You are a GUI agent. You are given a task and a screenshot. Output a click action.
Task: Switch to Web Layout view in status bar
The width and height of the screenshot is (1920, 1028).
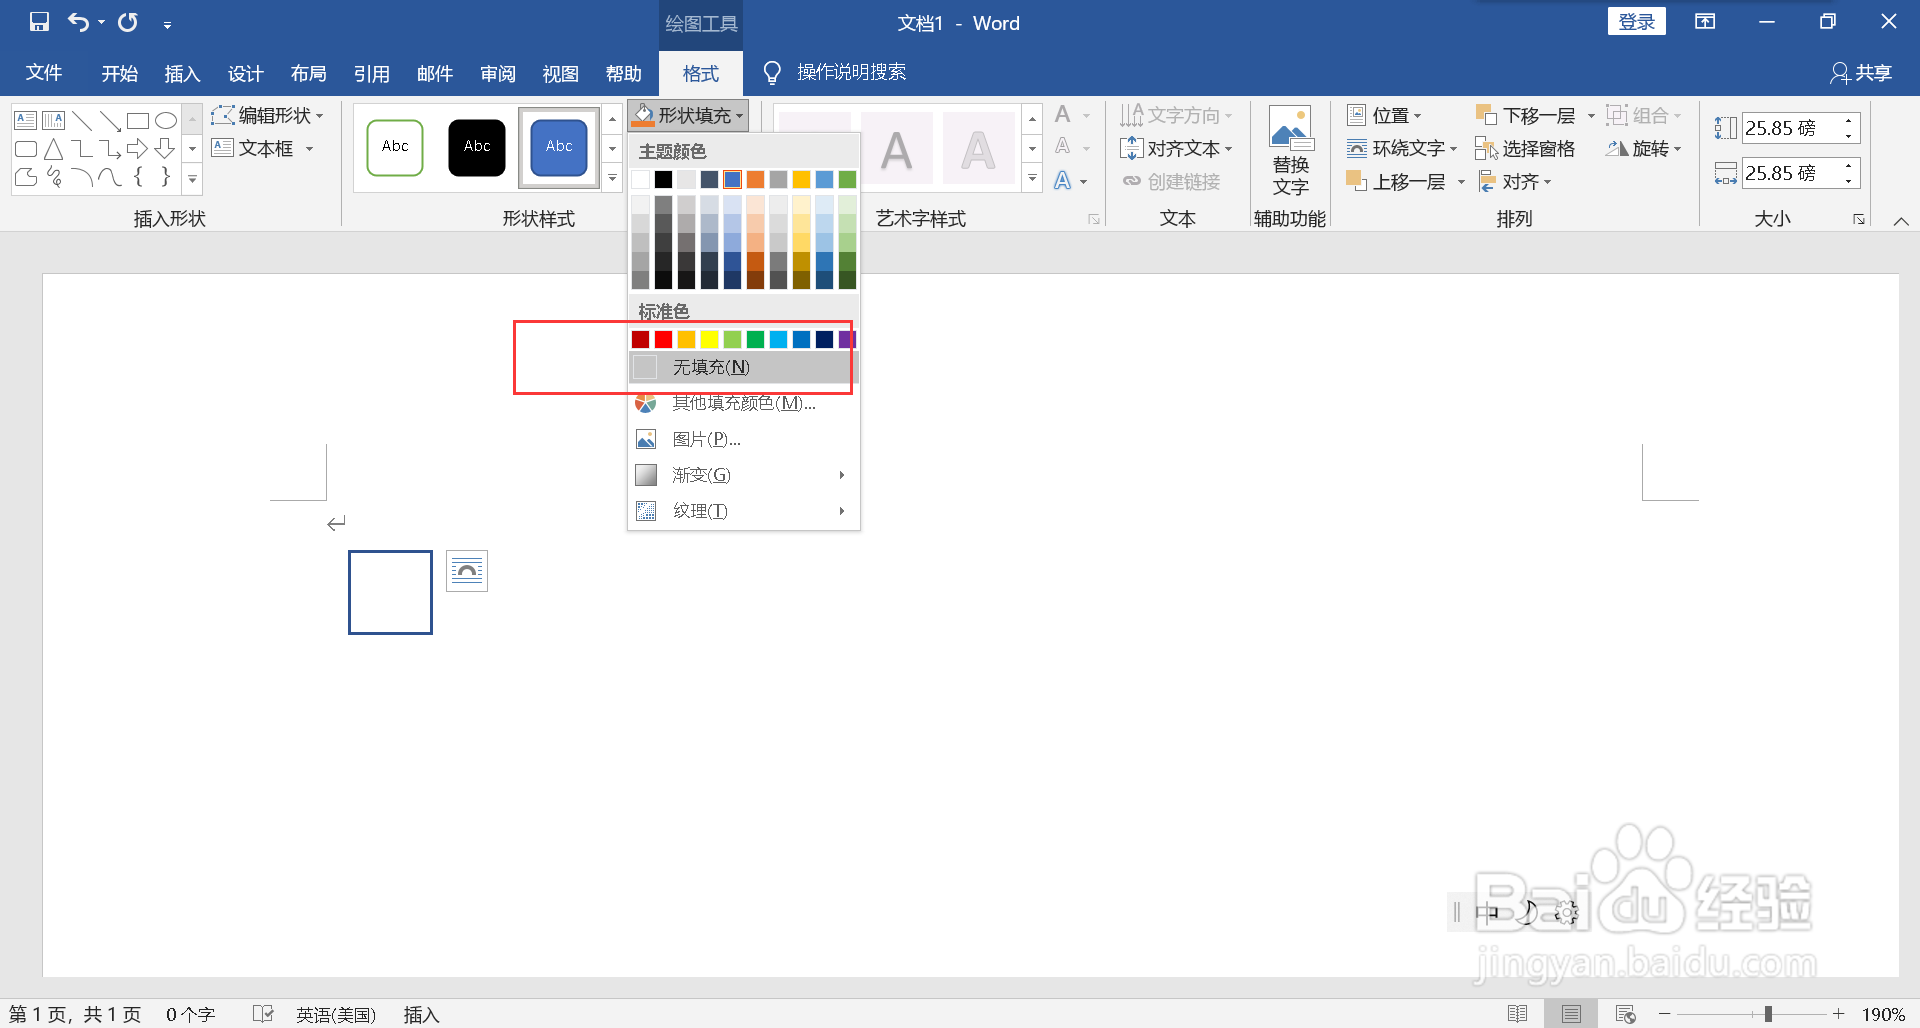pyautogui.click(x=1626, y=1014)
